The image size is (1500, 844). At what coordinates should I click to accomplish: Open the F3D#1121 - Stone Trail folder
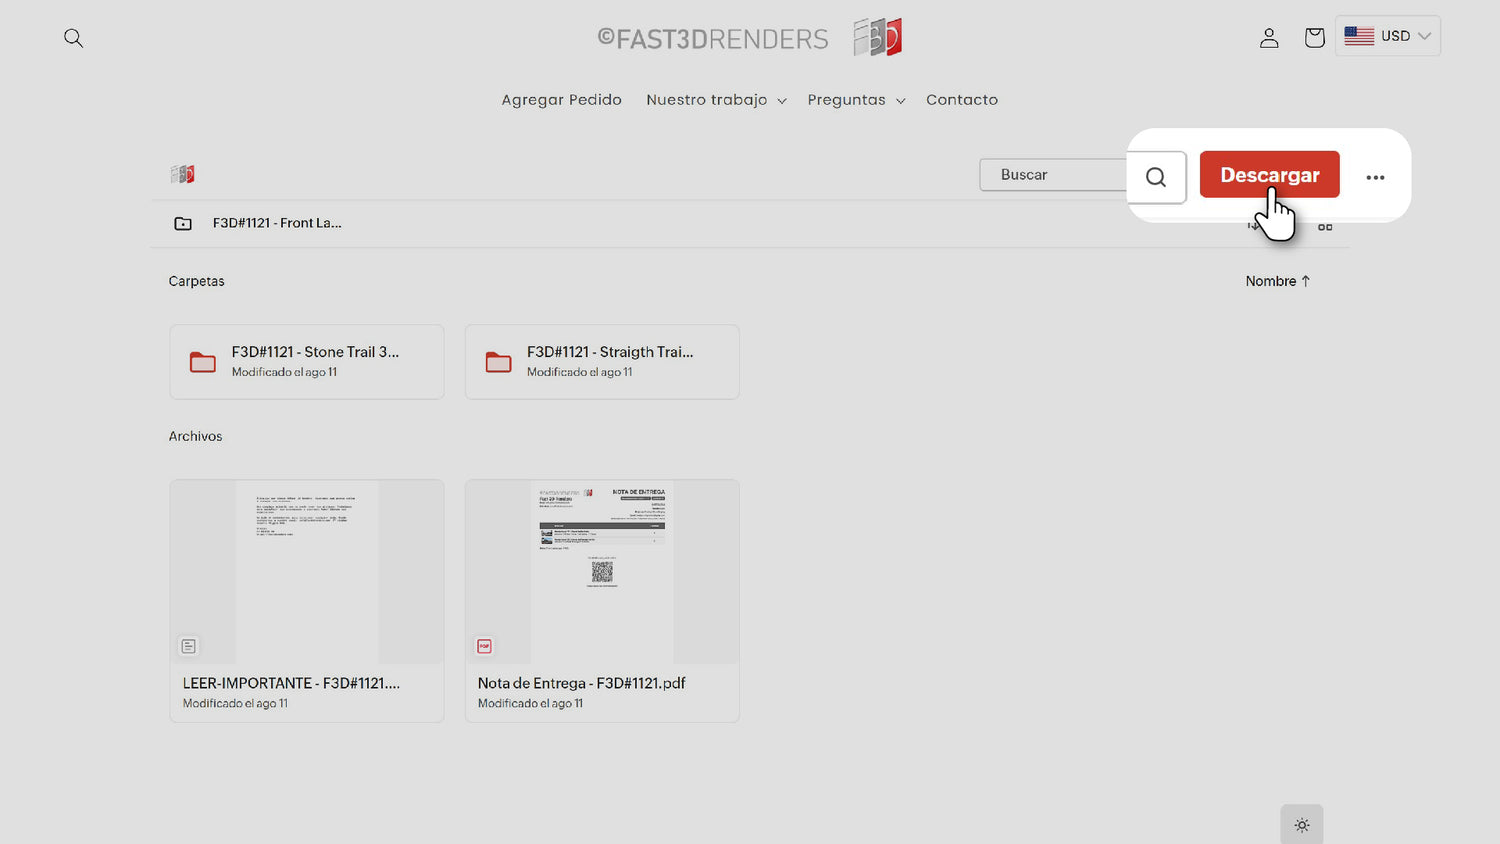click(307, 361)
